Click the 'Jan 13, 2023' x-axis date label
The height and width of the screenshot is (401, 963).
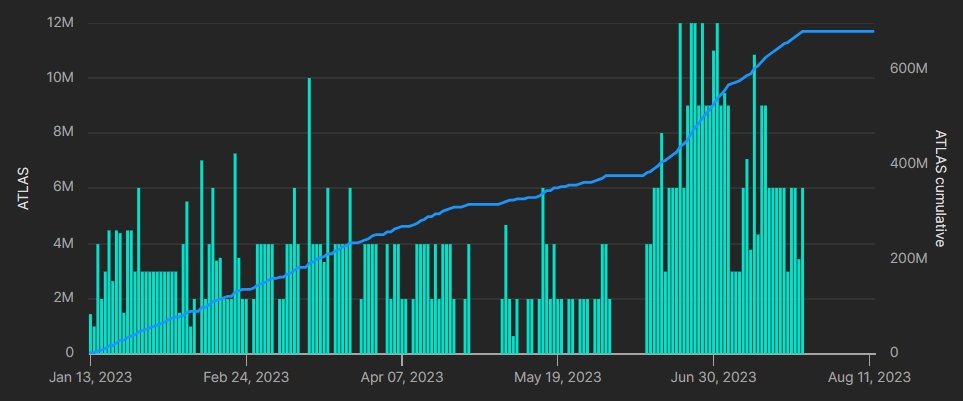91,378
